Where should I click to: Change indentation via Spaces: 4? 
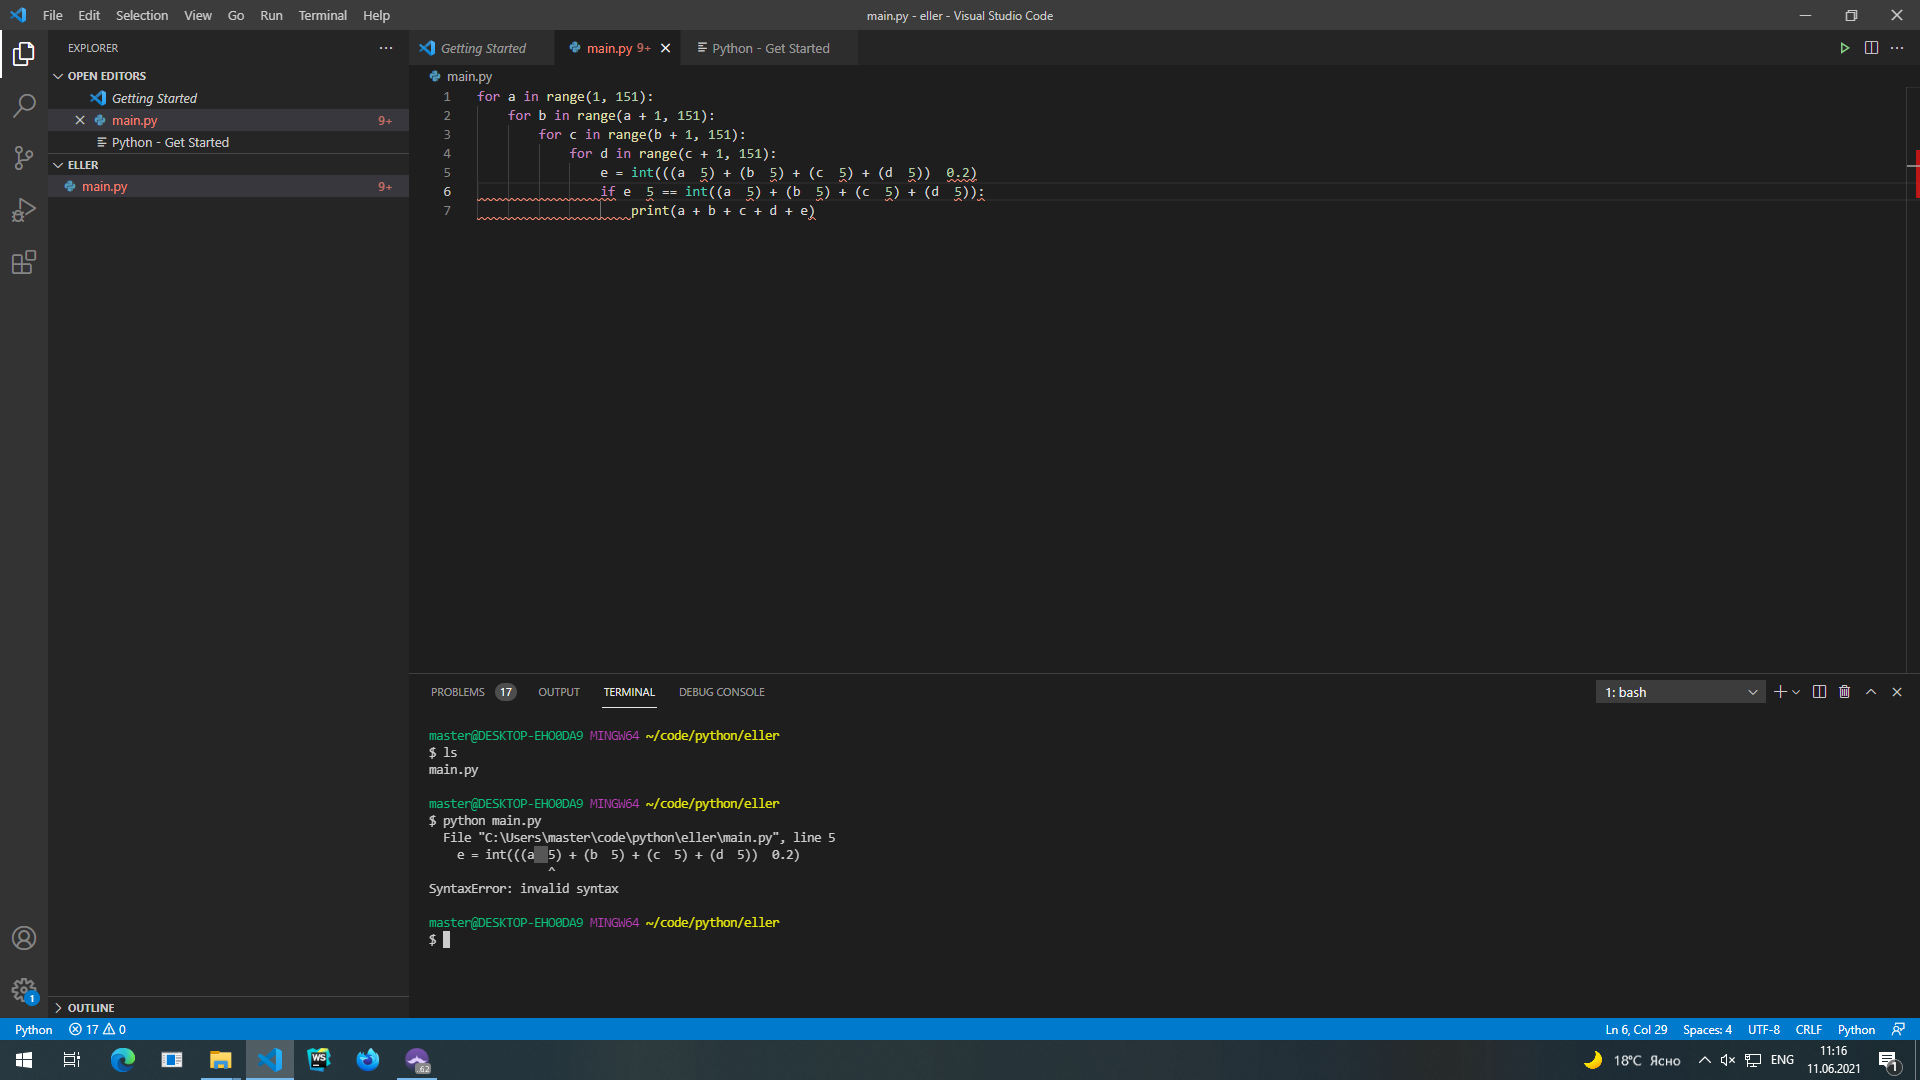(1707, 1029)
